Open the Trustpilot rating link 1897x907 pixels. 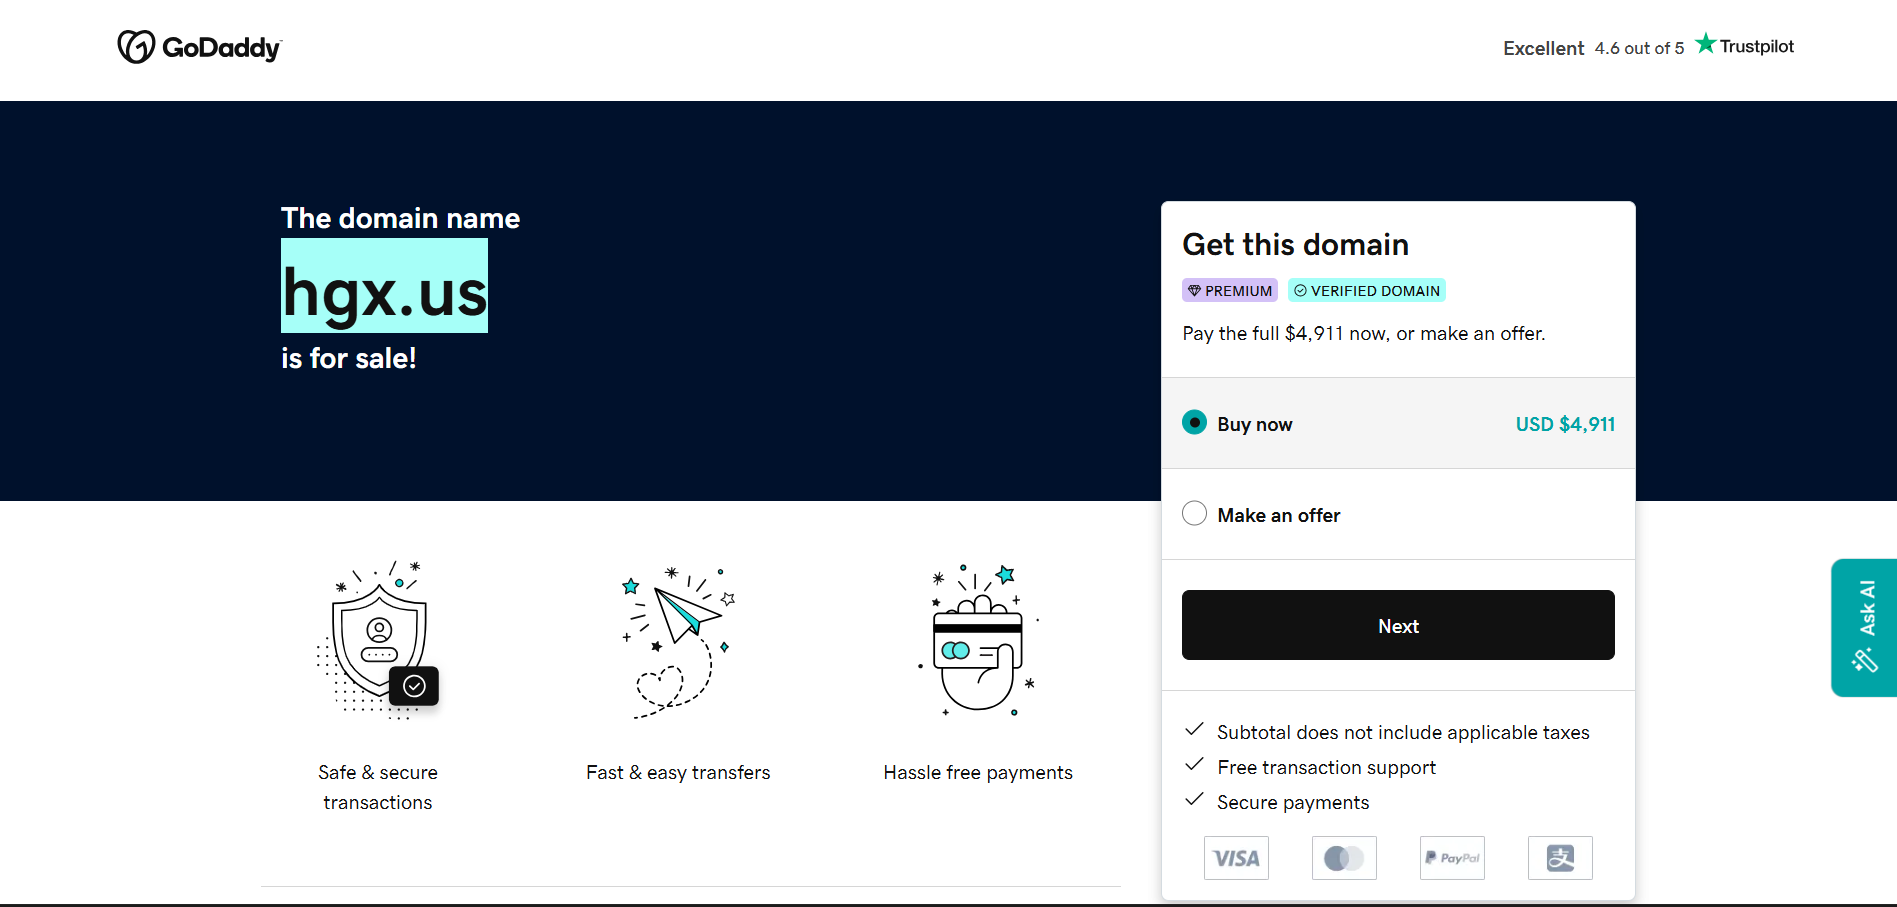(x=1647, y=47)
